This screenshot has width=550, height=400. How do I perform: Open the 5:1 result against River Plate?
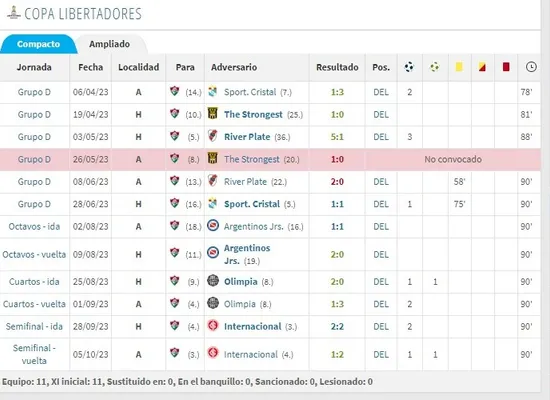point(337,137)
